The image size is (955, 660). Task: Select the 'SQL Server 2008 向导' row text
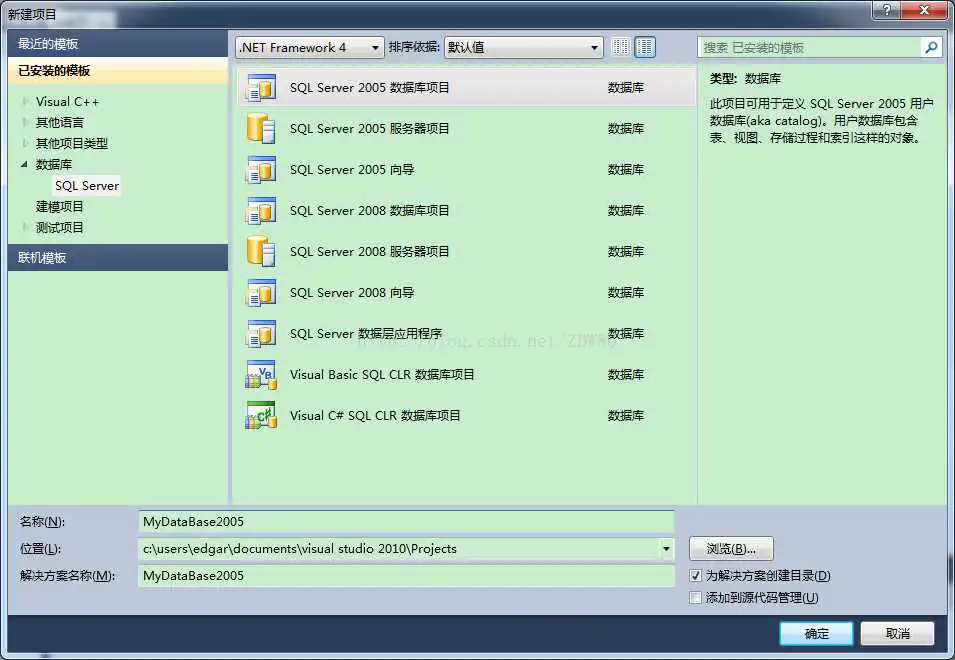point(352,293)
